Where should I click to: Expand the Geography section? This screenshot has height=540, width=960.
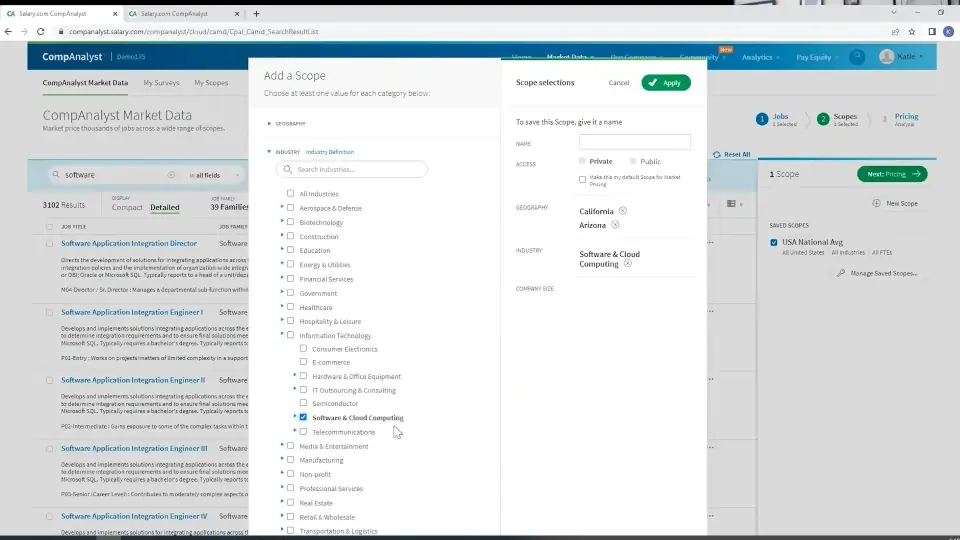click(269, 124)
